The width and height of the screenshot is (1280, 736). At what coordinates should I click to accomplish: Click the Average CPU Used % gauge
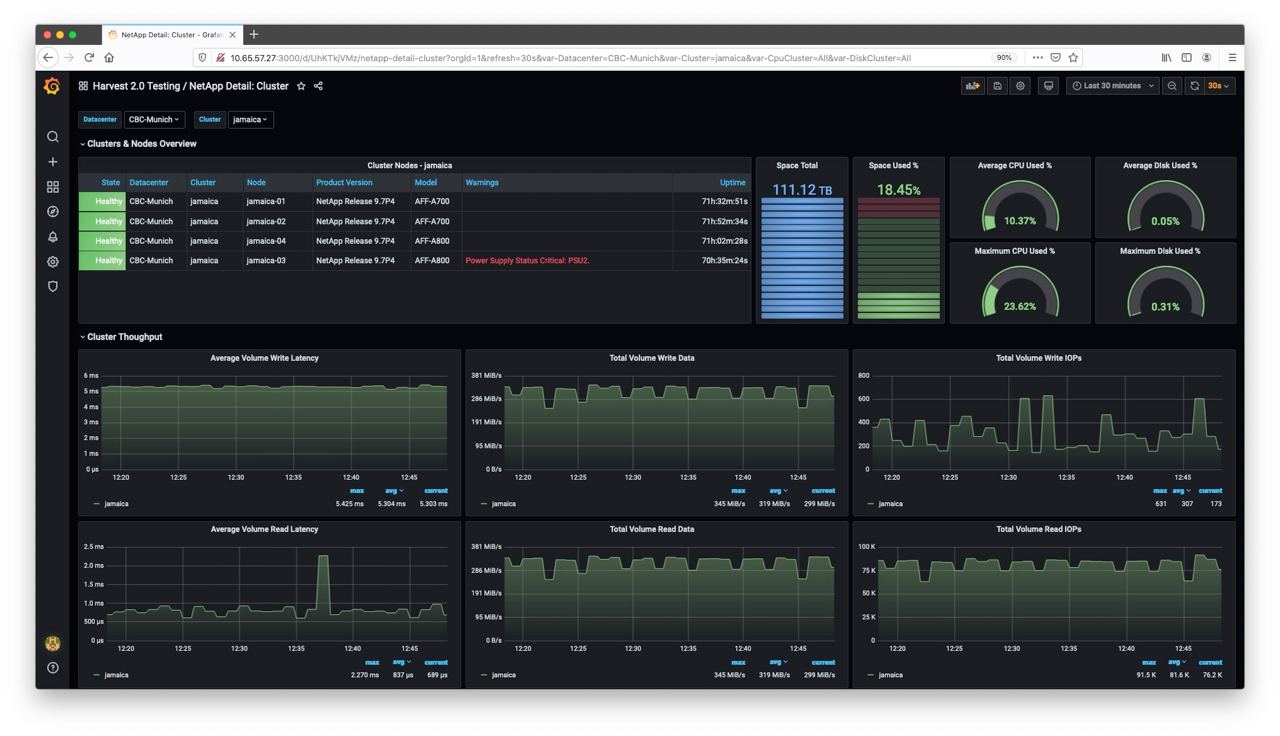pos(1020,205)
